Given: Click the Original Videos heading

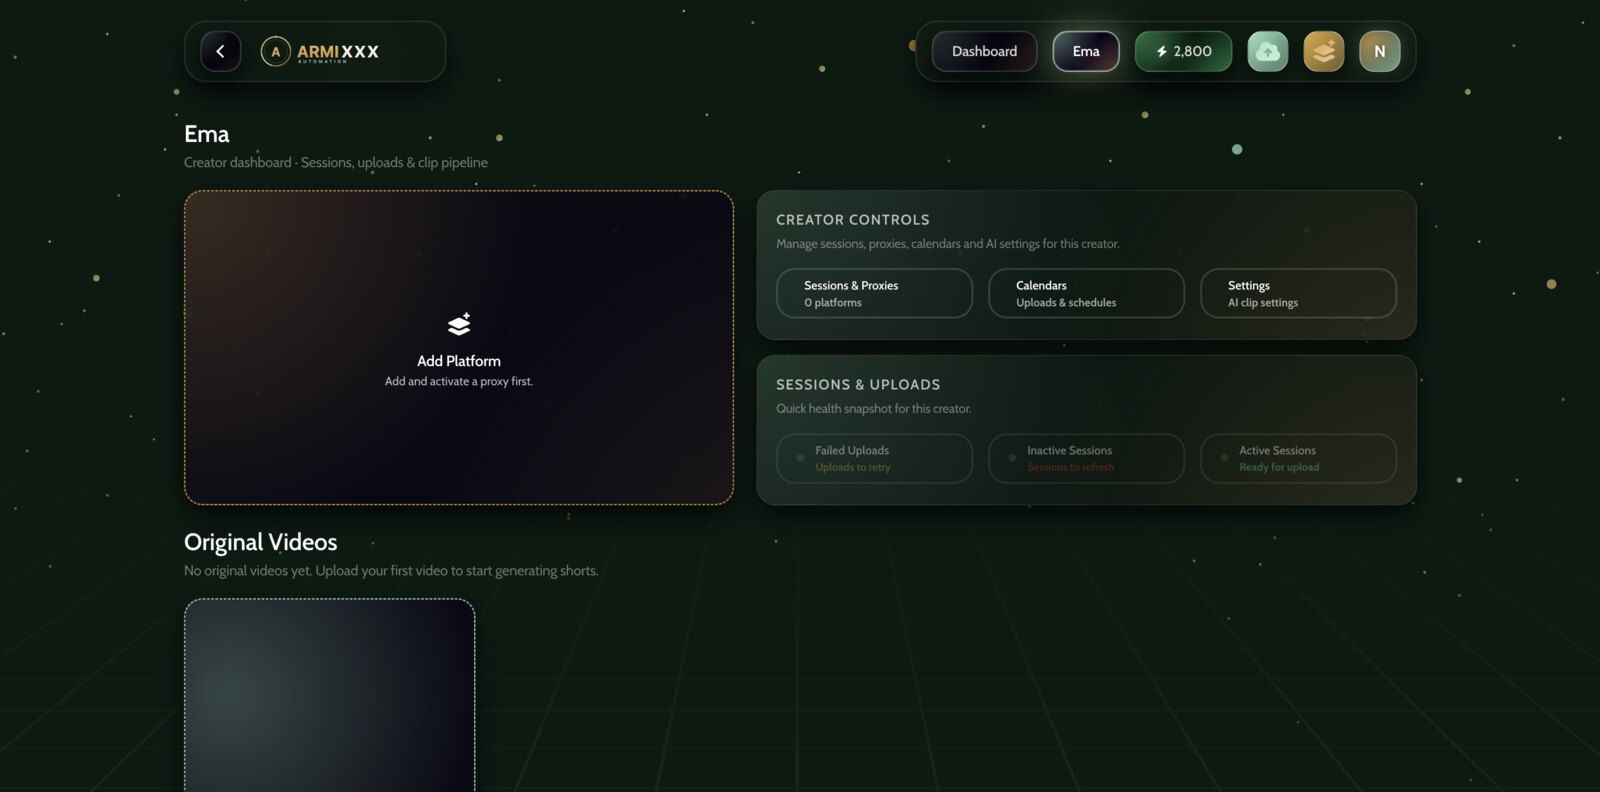Looking at the screenshot, I should pos(260,542).
